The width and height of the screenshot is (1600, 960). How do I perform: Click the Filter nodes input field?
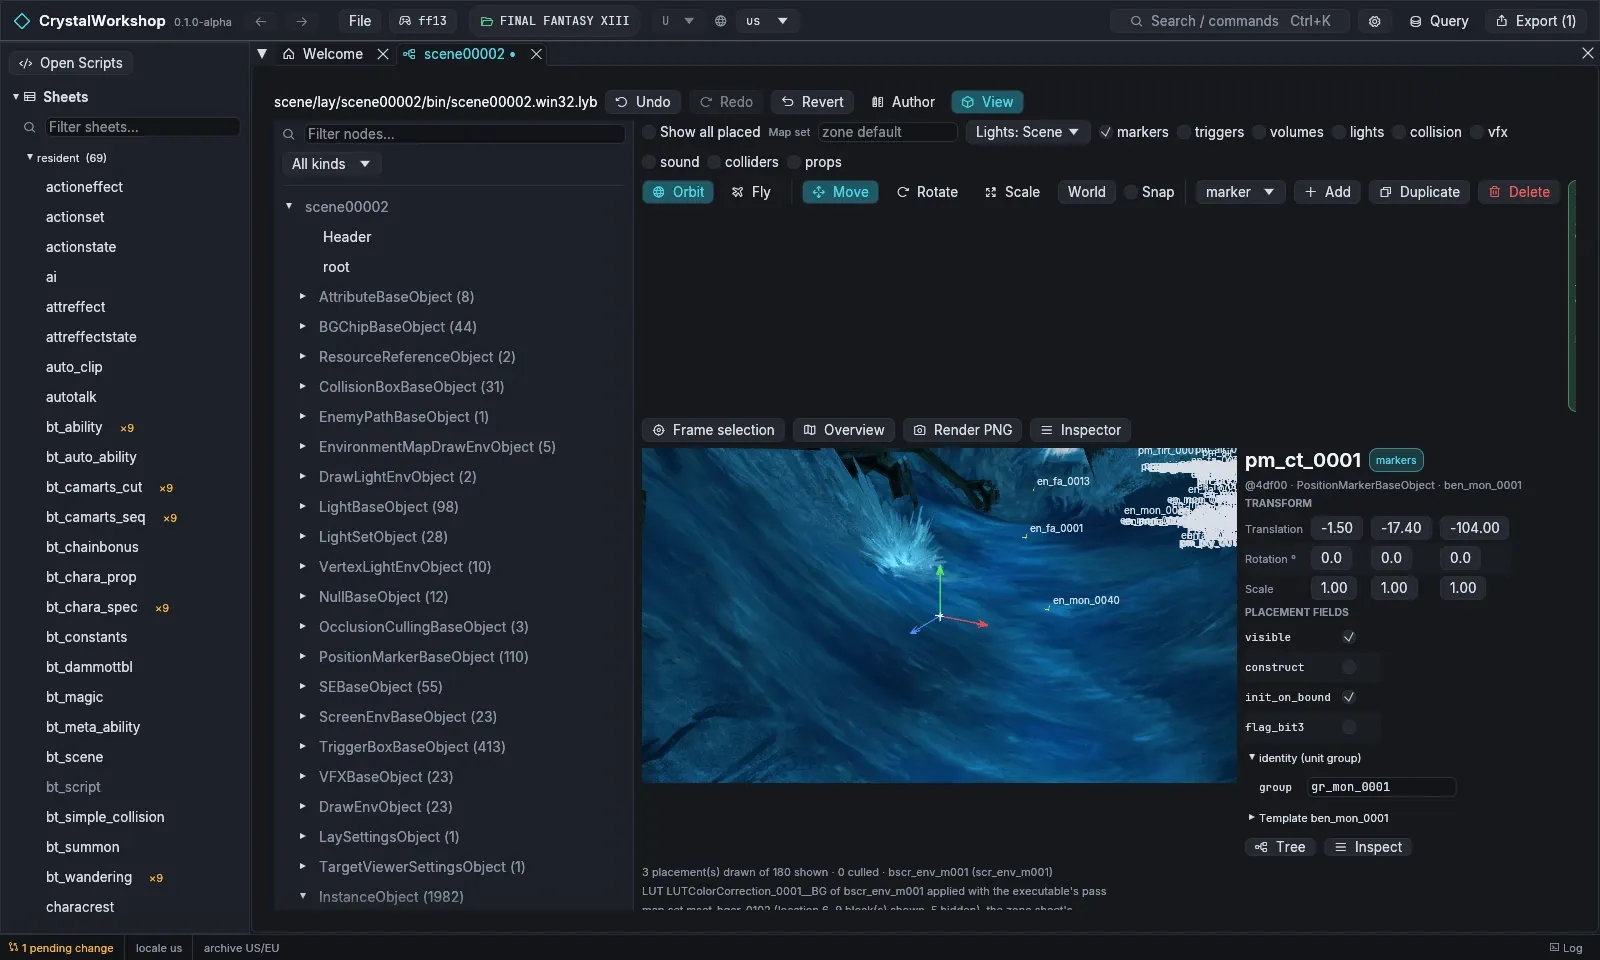click(464, 134)
